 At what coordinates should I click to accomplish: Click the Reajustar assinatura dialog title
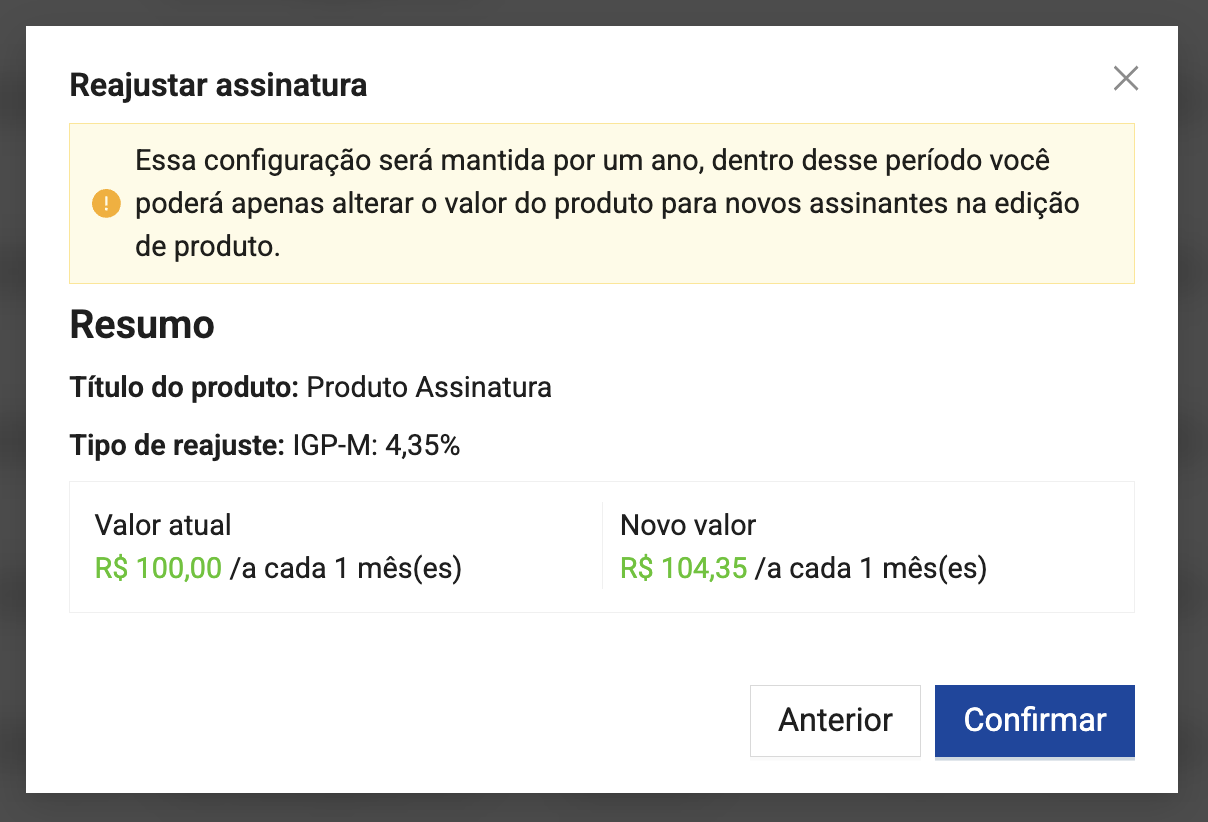[218, 86]
